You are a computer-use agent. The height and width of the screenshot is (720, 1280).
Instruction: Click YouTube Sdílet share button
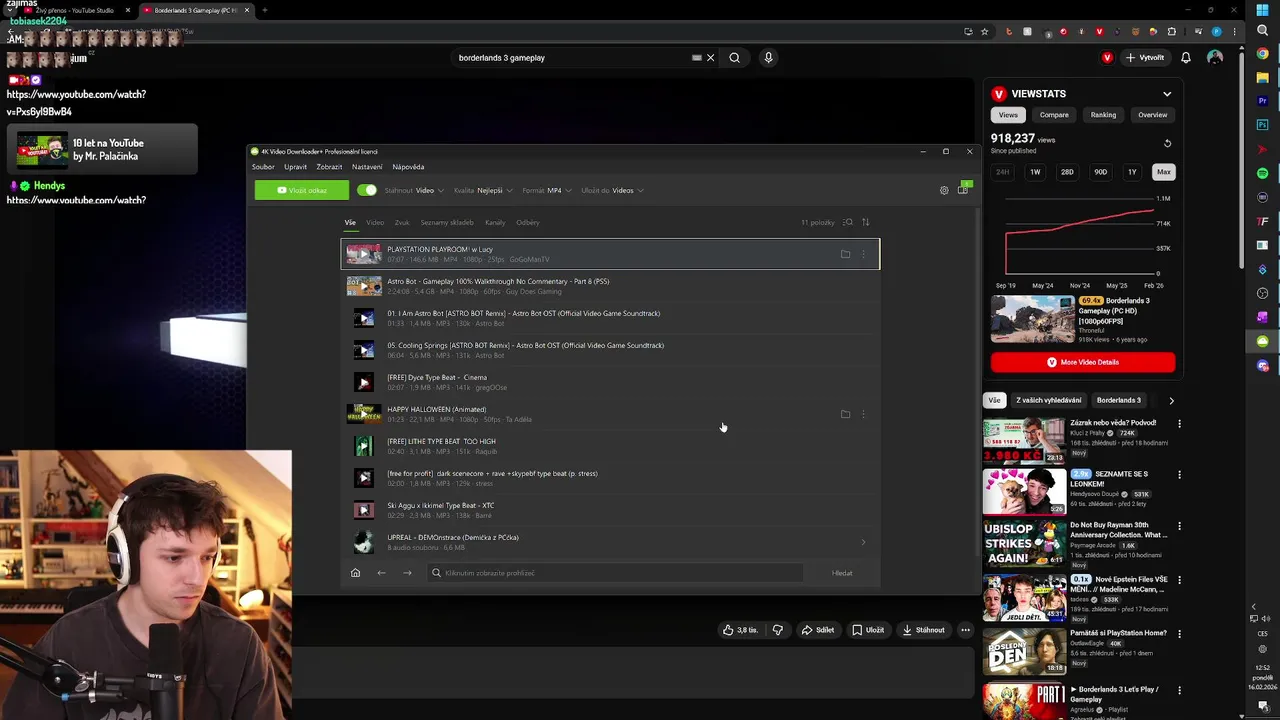click(x=817, y=630)
